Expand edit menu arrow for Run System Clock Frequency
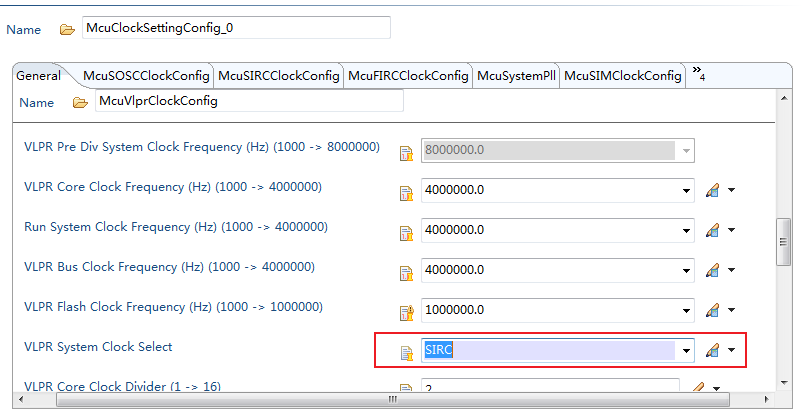Screen dimensions: 805x419 (732, 231)
